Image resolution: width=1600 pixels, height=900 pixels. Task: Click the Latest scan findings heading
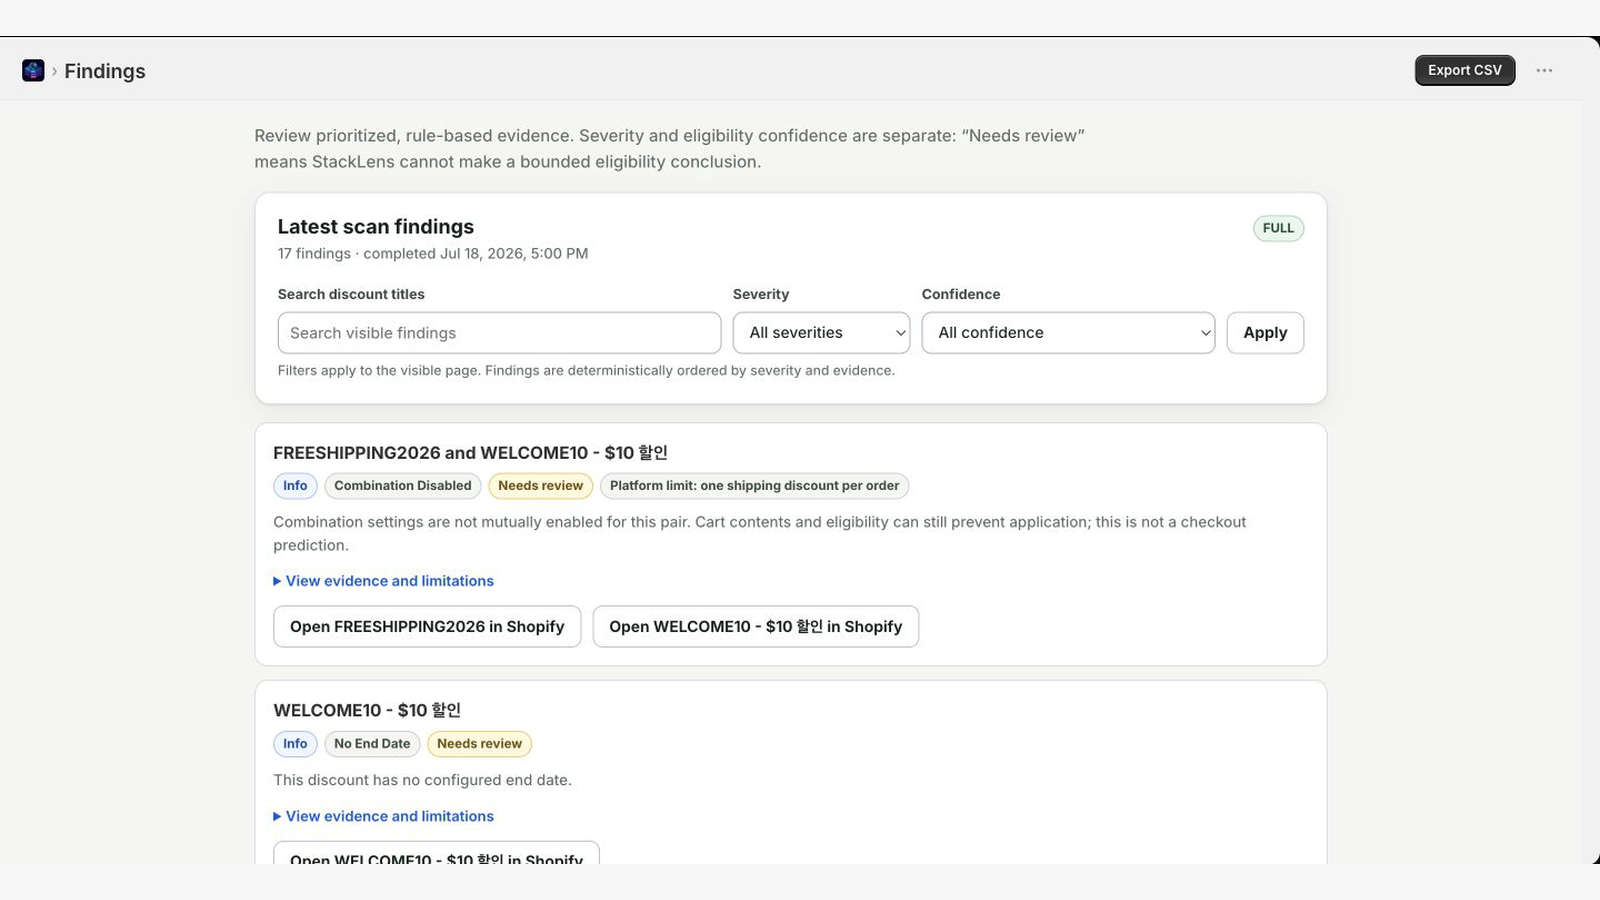click(376, 227)
